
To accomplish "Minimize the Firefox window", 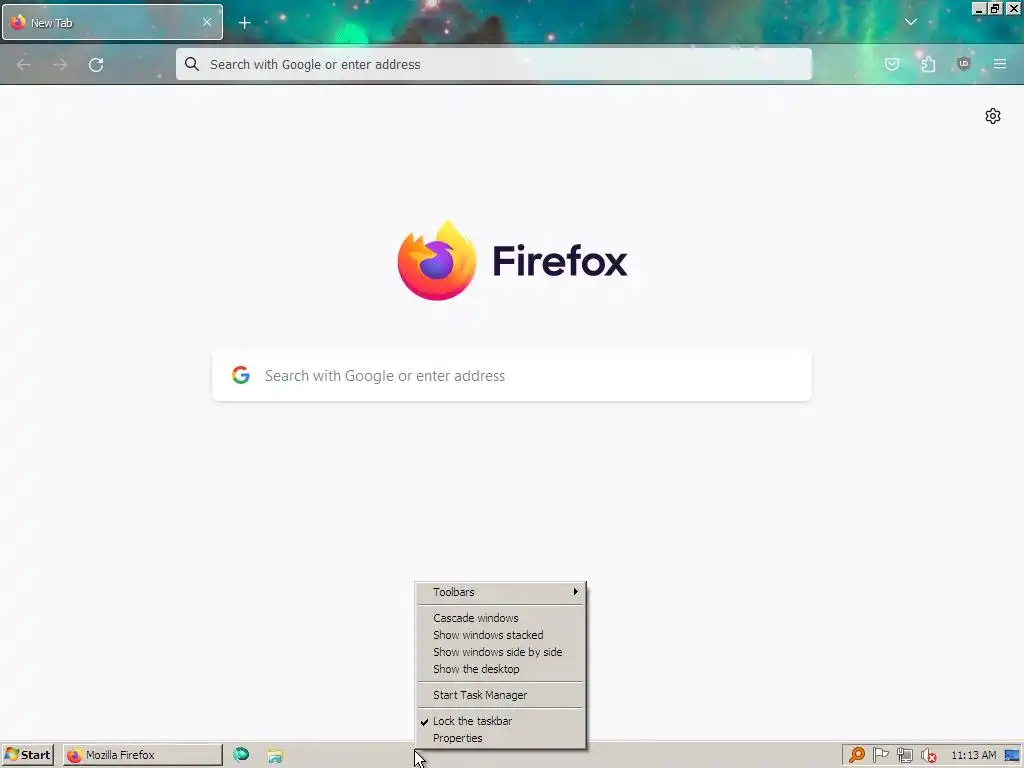I will (x=979, y=8).
